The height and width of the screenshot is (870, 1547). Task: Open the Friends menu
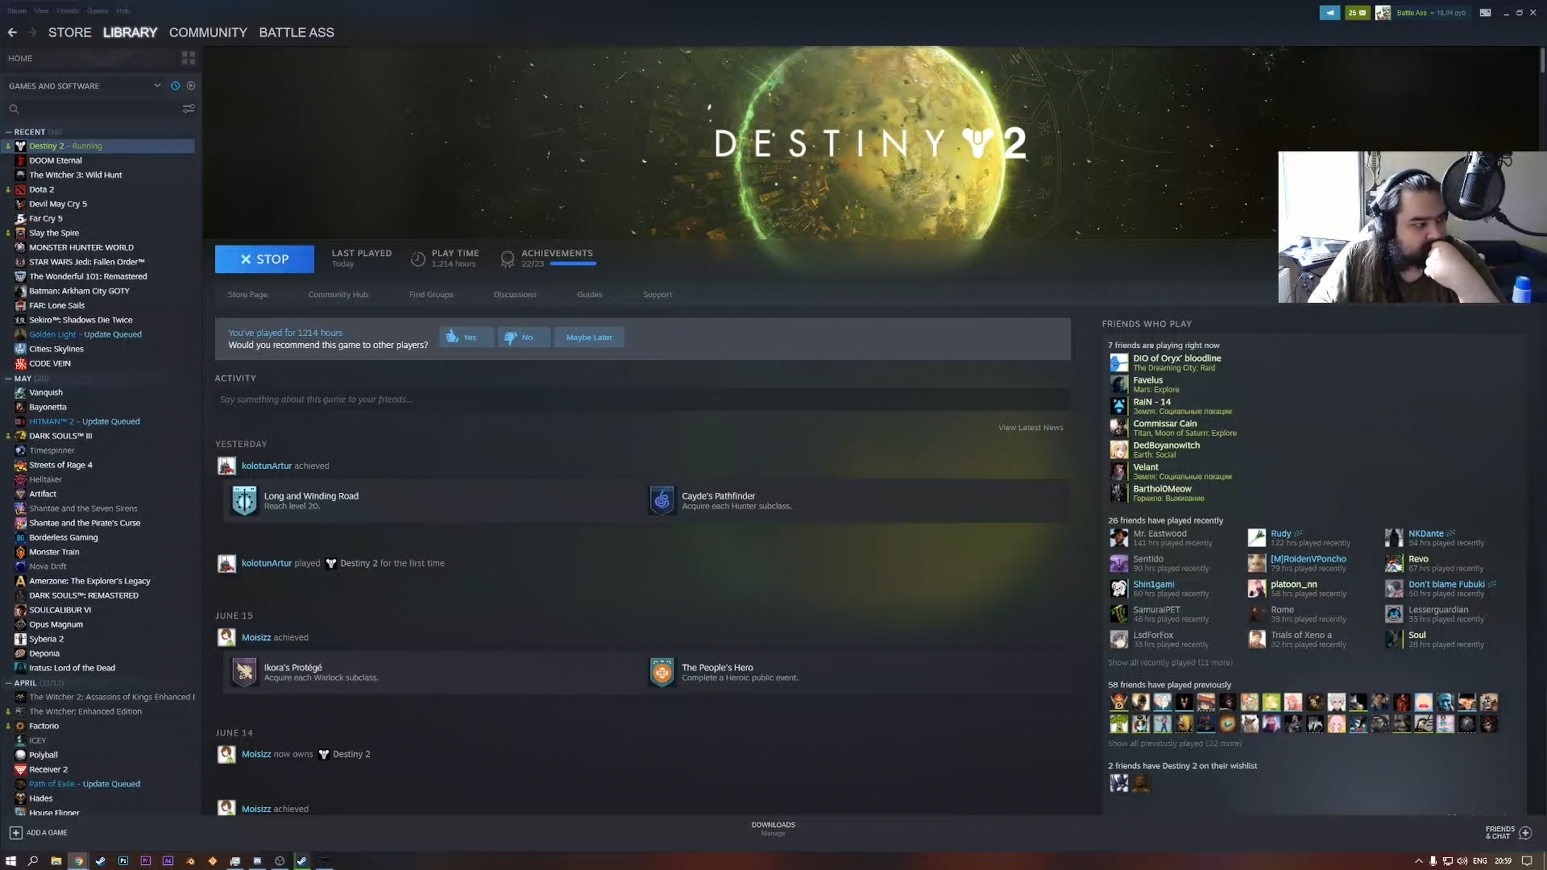pos(67,11)
